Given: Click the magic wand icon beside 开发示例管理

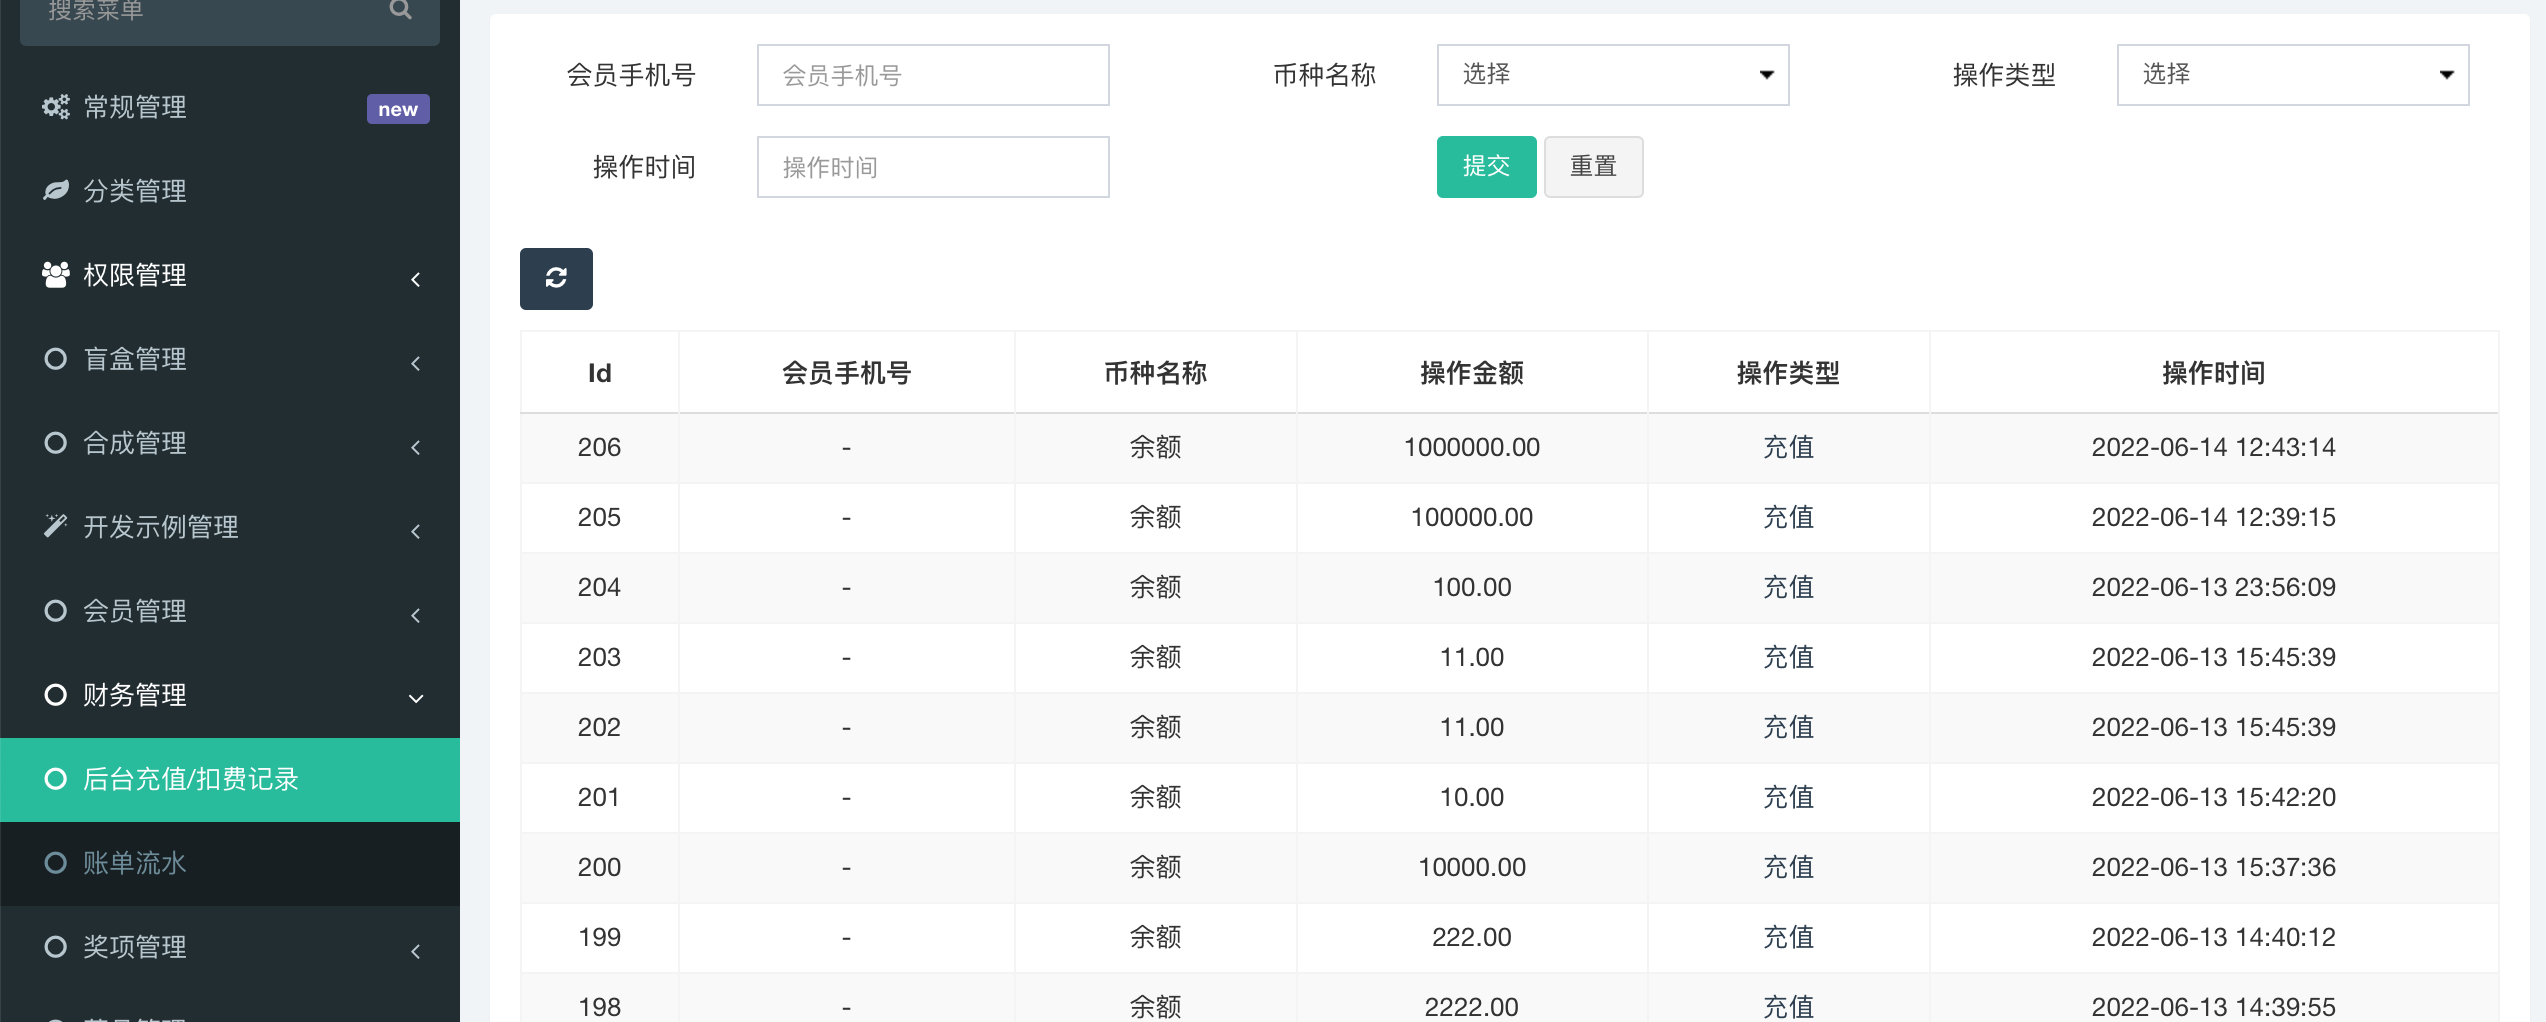Looking at the screenshot, I should [56, 526].
